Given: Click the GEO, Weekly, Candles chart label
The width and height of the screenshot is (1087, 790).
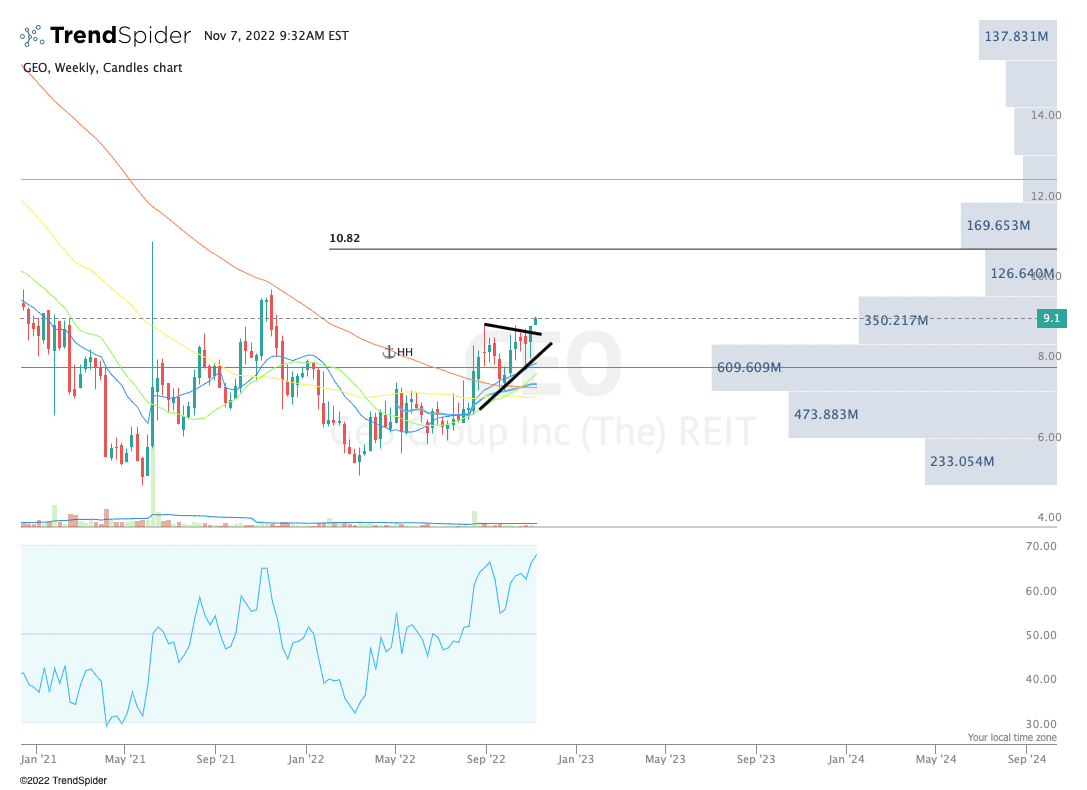Looking at the screenshot, I should point(101,68).
